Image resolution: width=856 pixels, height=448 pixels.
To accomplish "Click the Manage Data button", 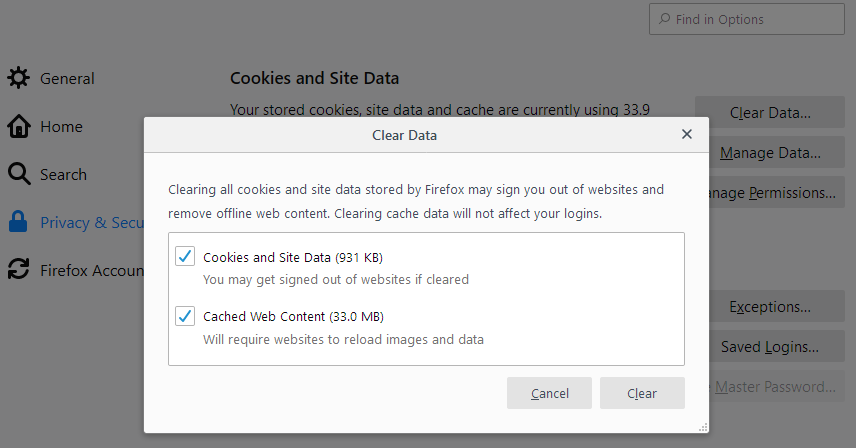I will coord(770,153).
